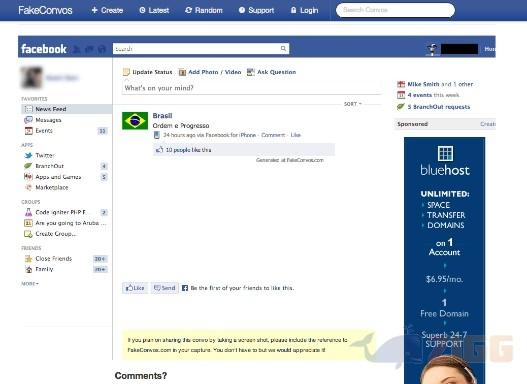Image resolution: width=527 pixels, height=384 pixels.
Task: Expand the MORE sidebar section
Action: pyautogui.click(x=30, y=284)
